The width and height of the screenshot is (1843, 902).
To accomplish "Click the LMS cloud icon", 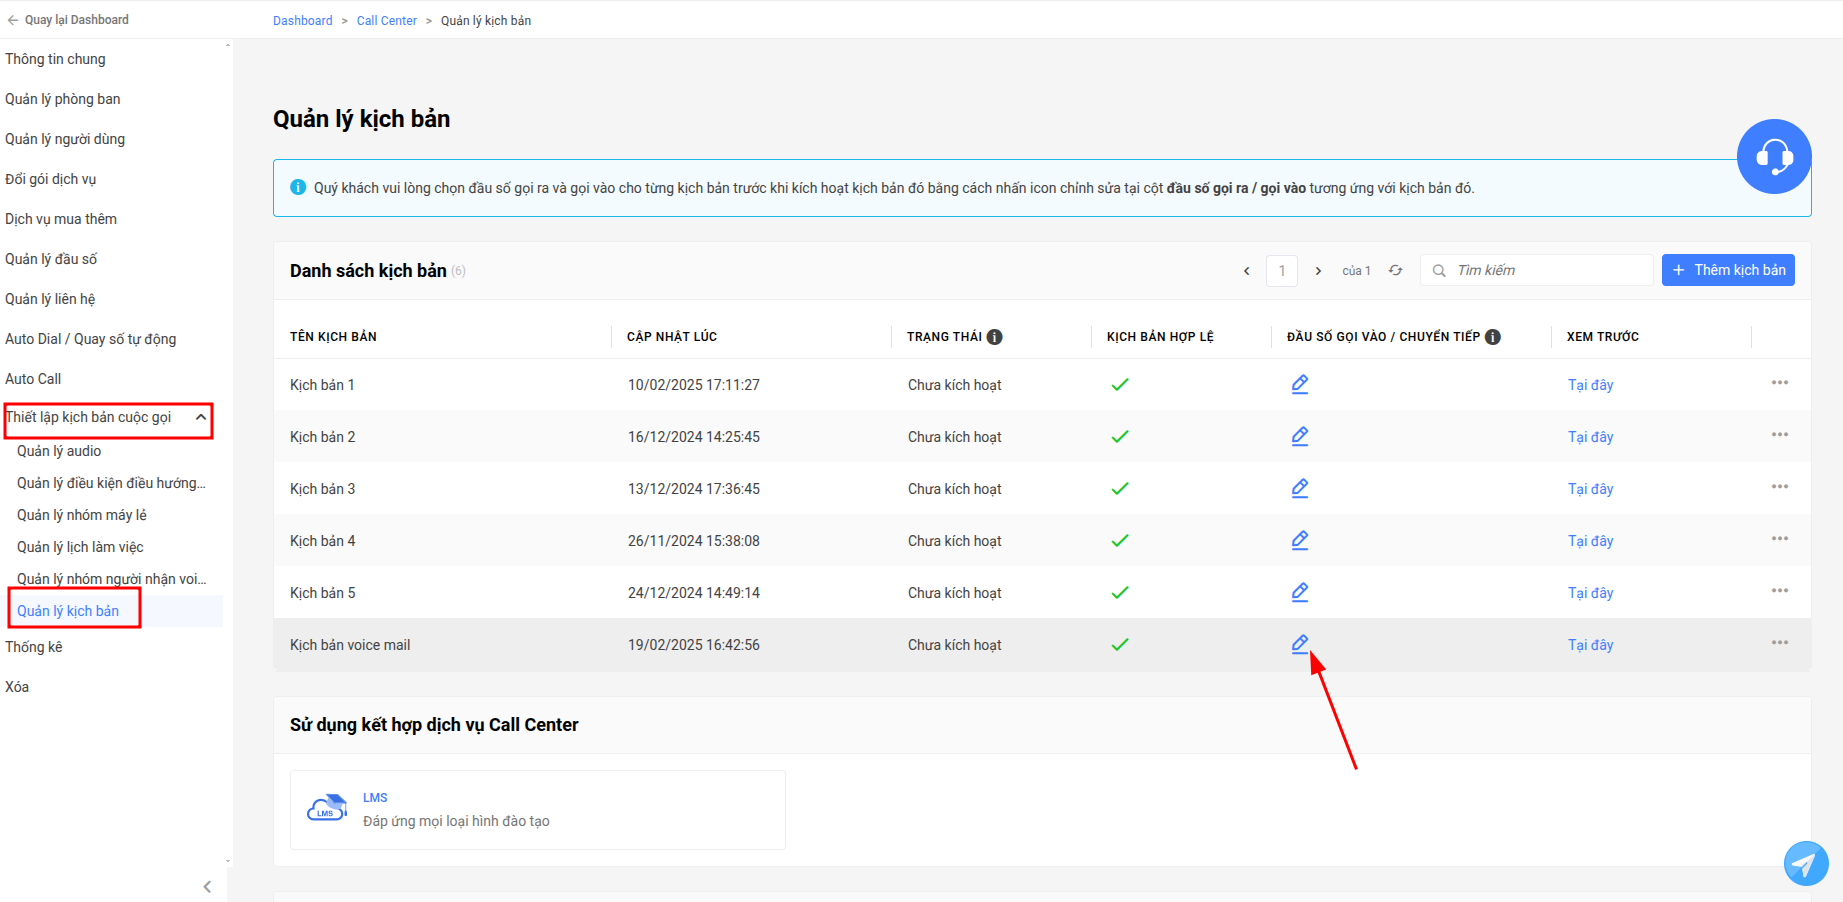I will tap(326, 809).
